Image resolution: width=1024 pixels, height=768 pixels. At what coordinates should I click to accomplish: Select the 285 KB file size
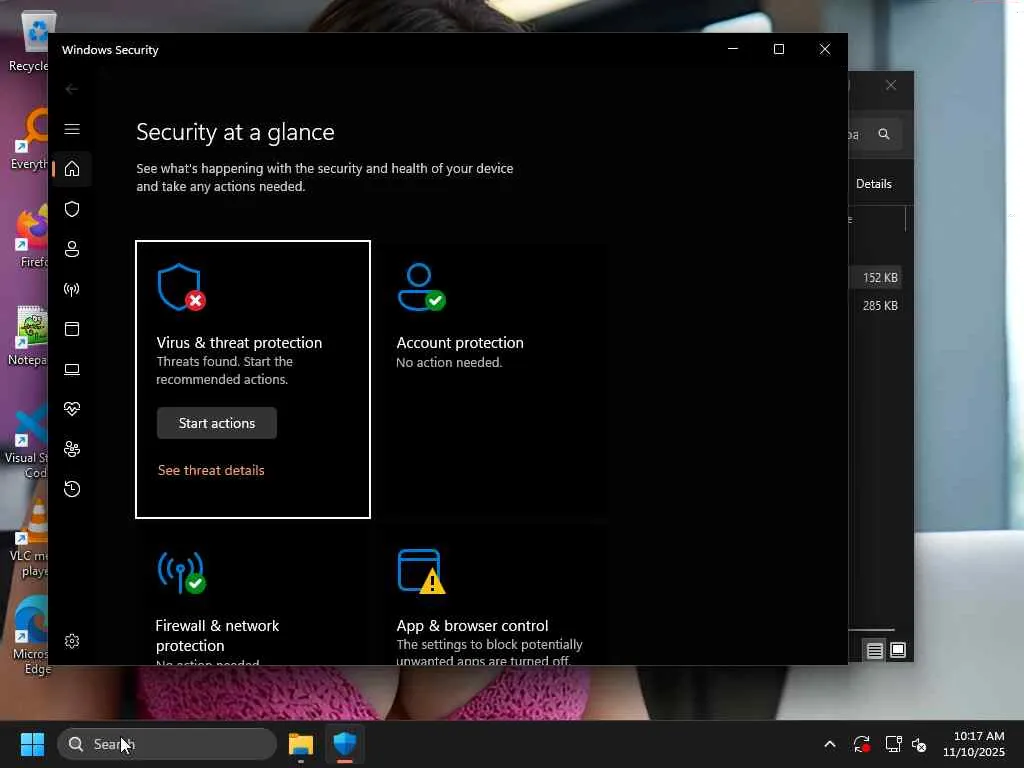point(880,306)
